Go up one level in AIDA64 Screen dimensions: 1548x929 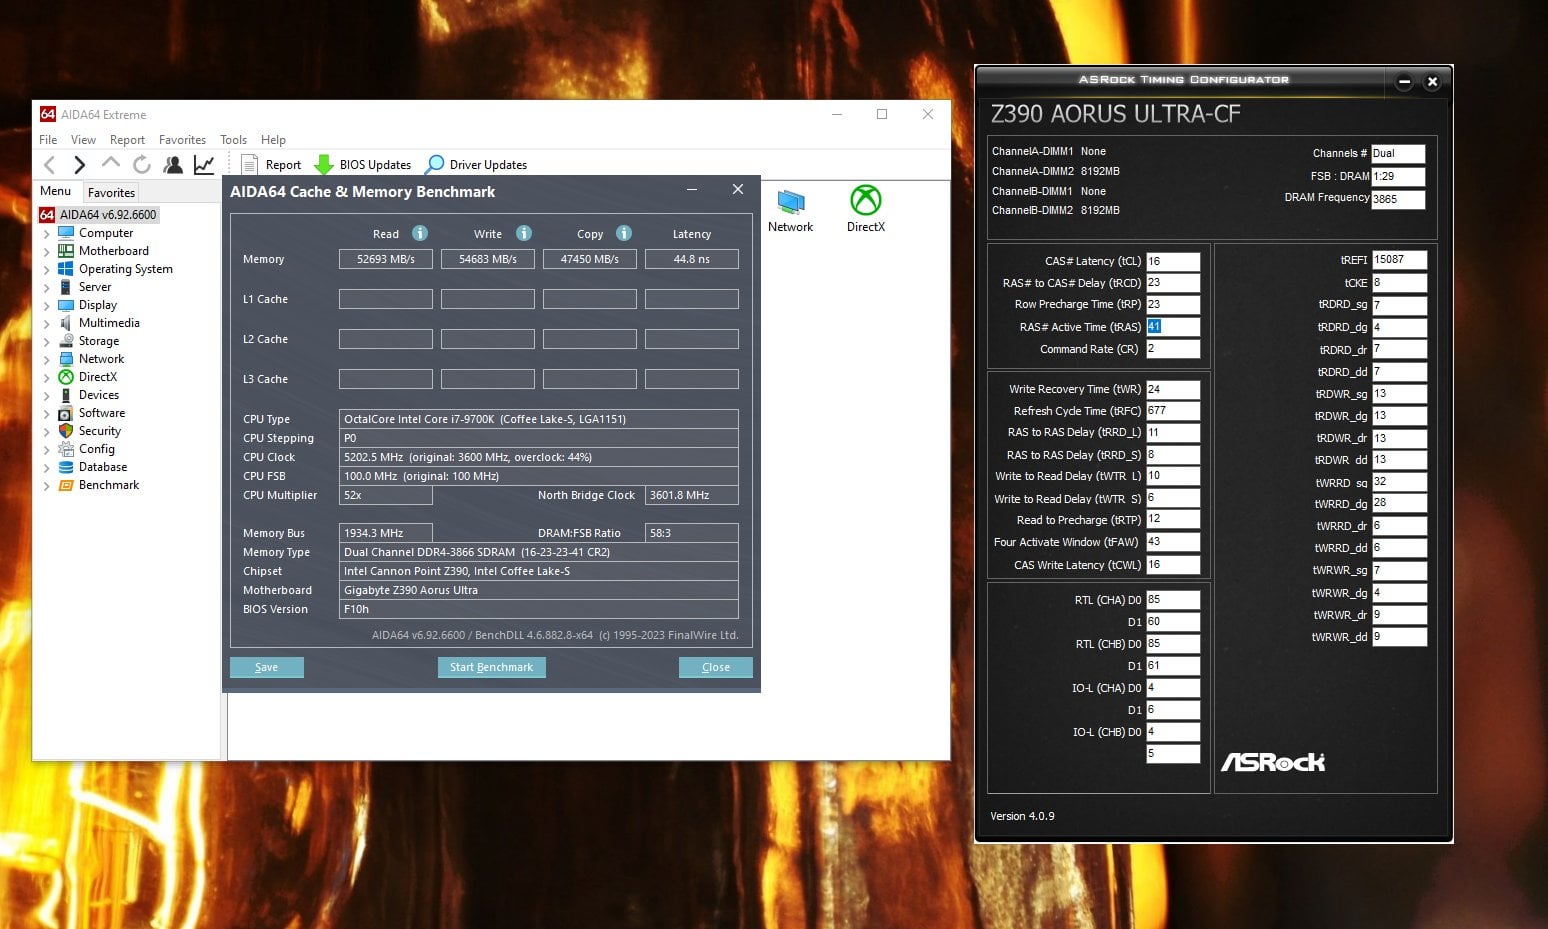pos(110,163)
